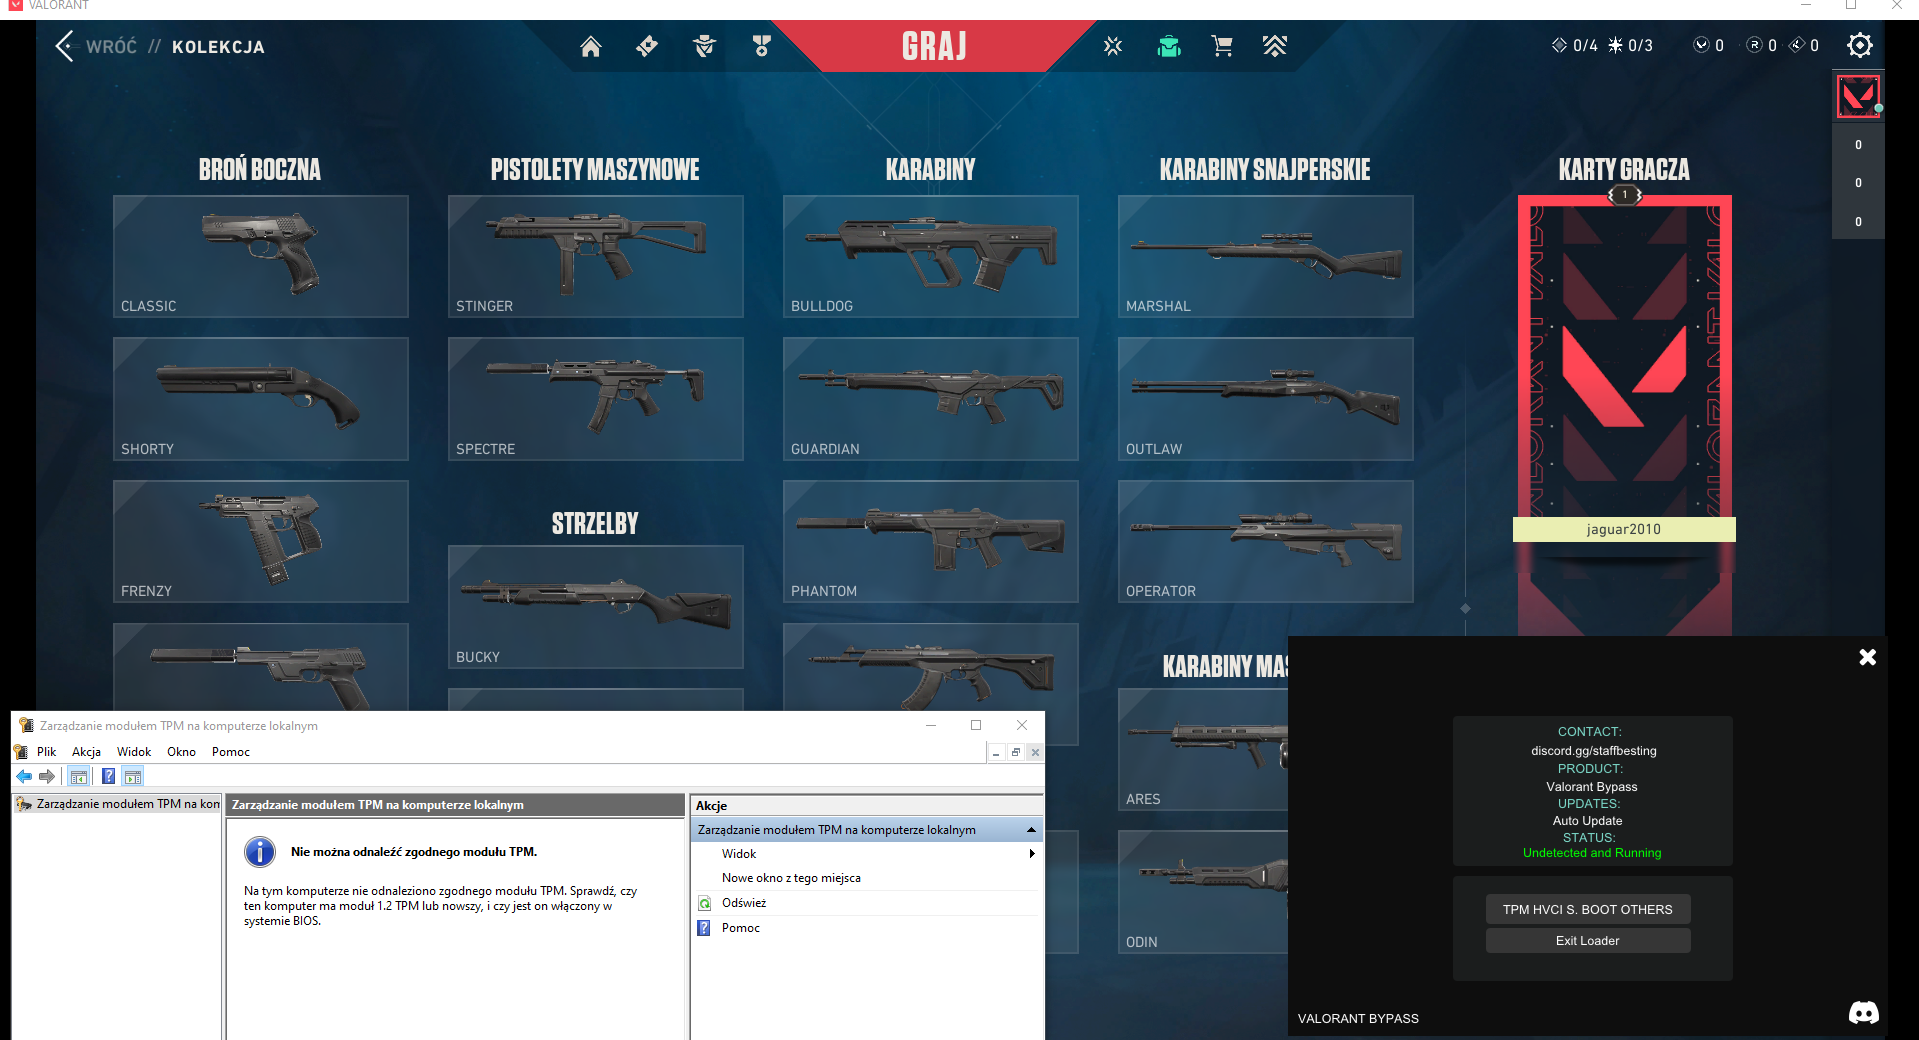This screenshot has width=1919, height=1040.
Task: Click the store shopping cart icon
Action: coord(1221,46)
